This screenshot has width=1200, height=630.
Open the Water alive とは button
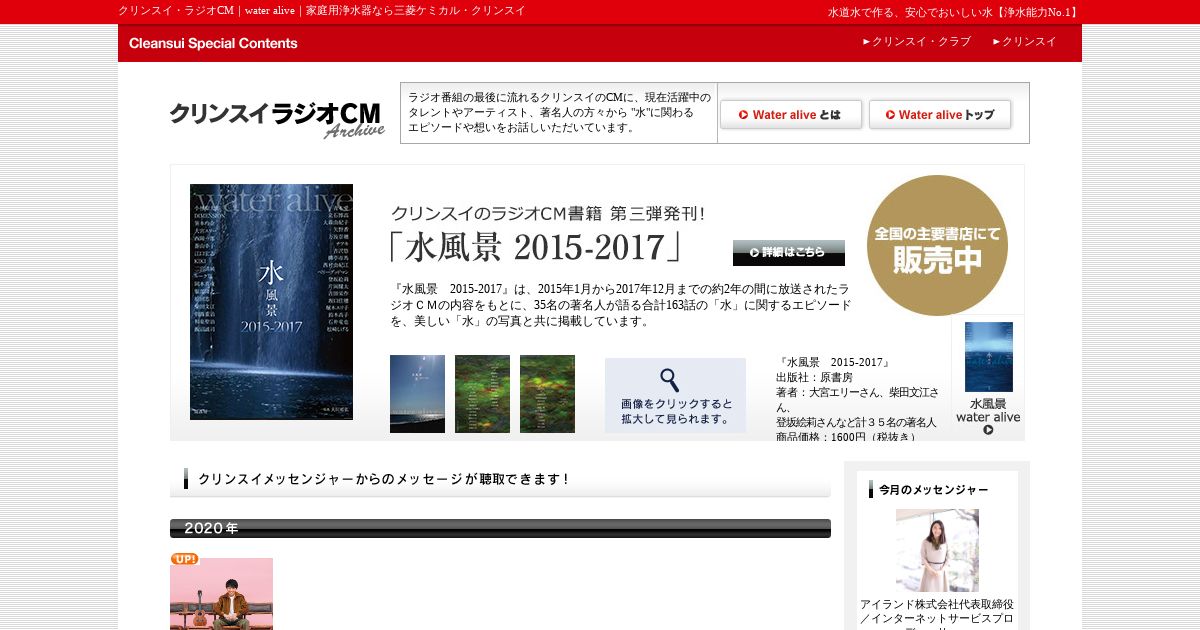[x=790, y=115]
